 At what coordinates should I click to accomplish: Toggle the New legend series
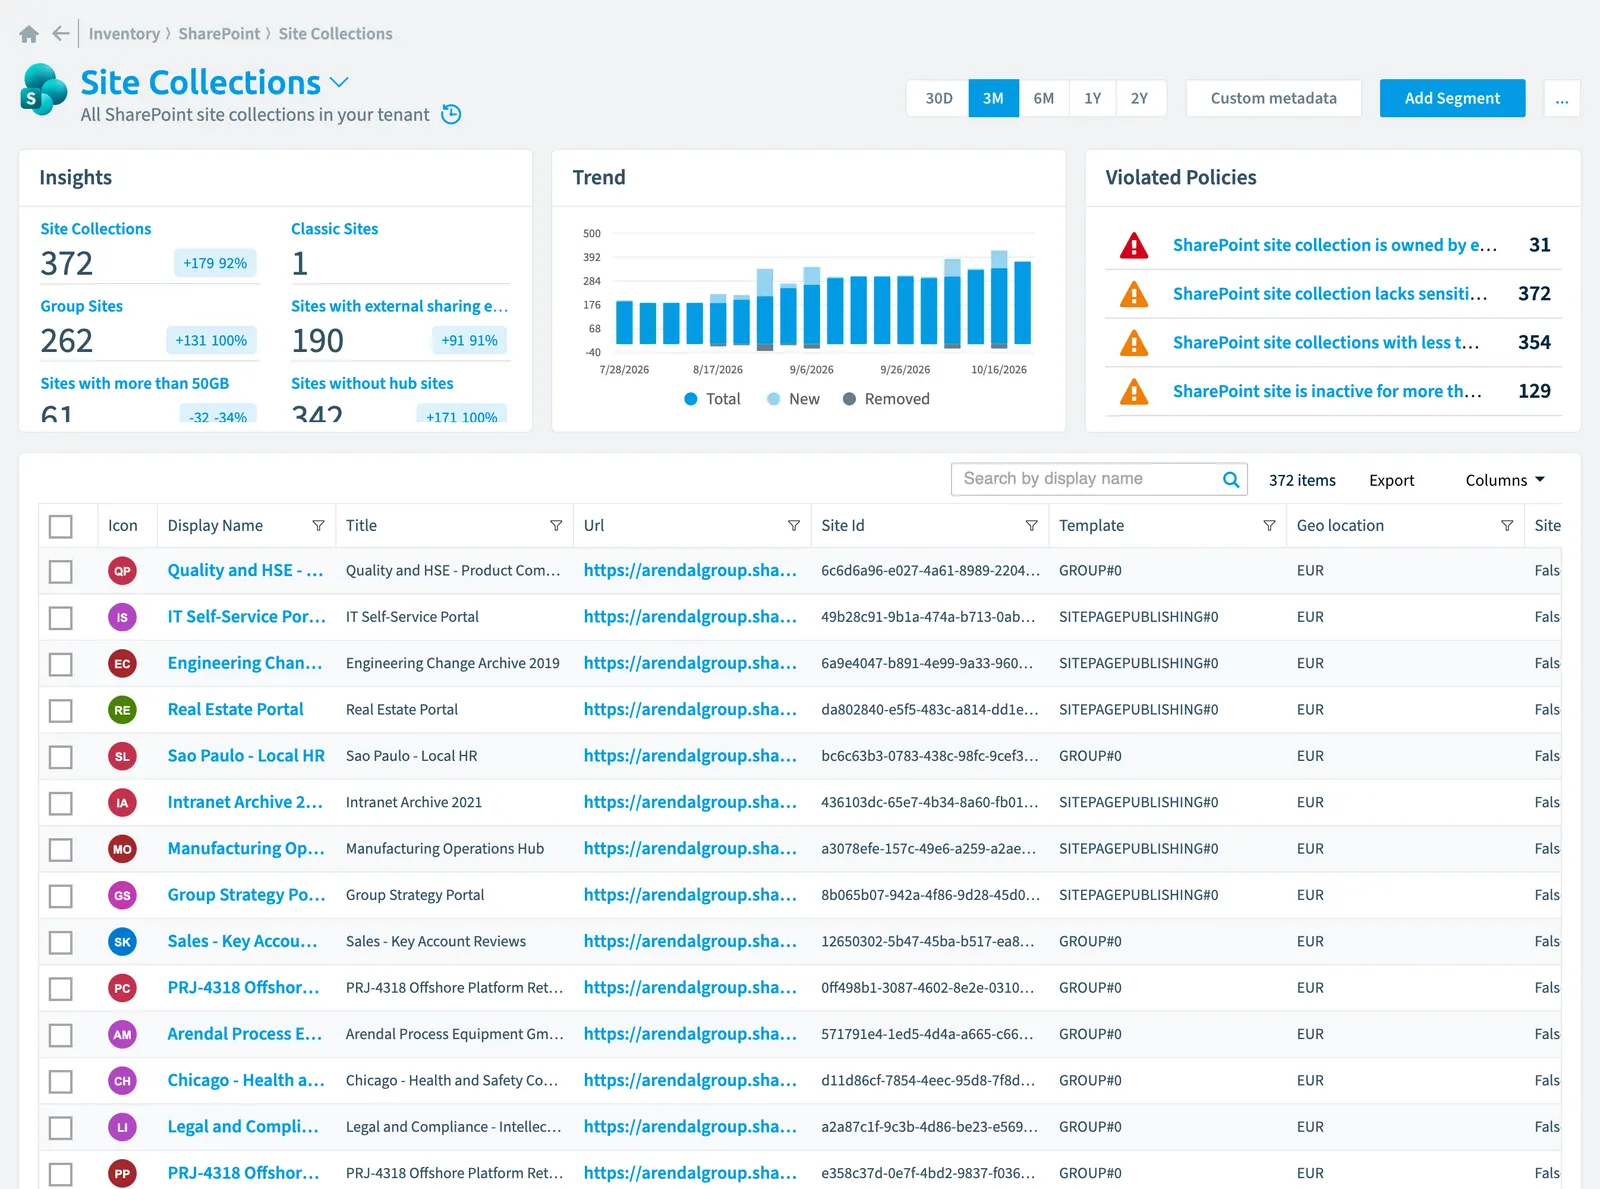point(793,399)
